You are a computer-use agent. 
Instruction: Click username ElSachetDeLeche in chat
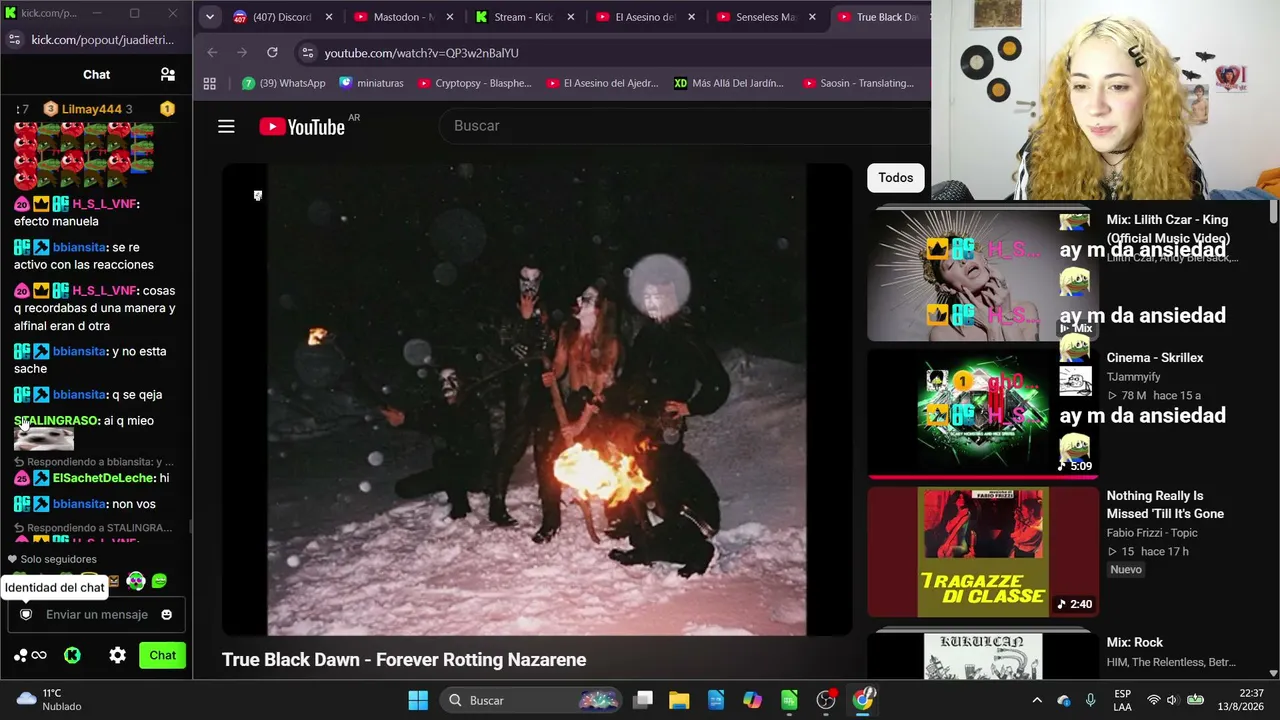(x=104, y=478)
